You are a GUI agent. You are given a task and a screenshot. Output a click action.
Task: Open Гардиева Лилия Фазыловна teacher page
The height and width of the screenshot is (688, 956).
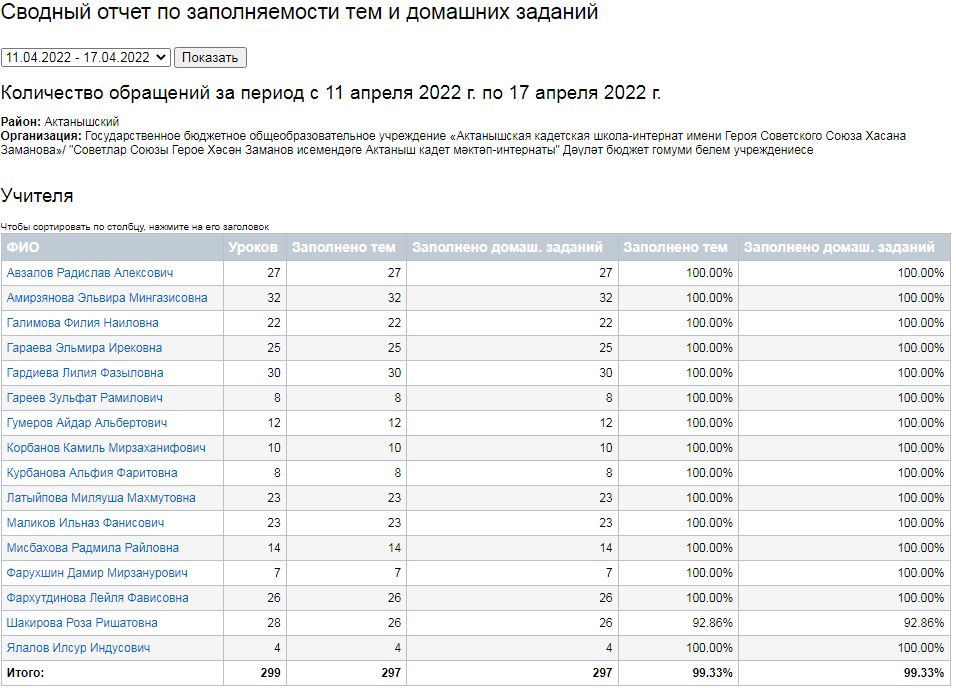pyautogui.click(x=85, y=373)
